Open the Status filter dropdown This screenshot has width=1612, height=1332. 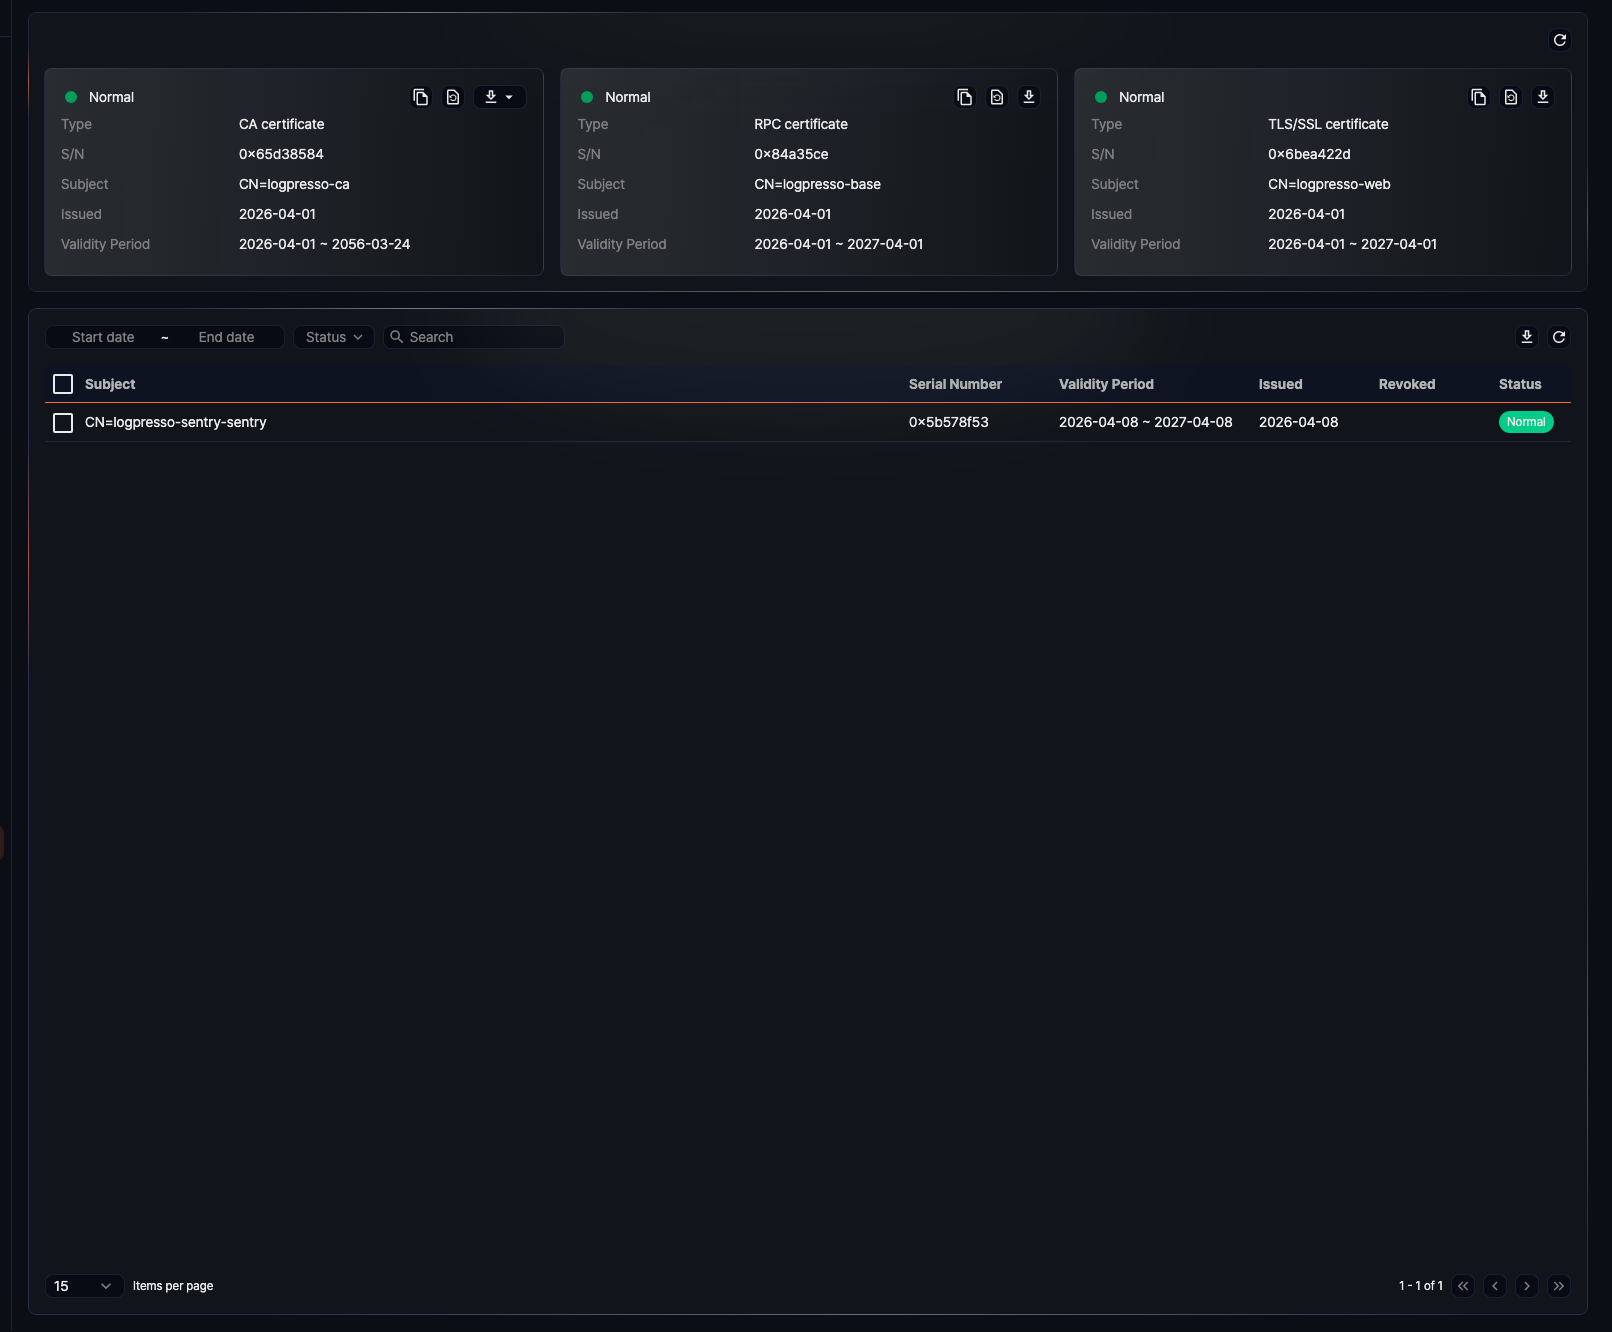334,337
